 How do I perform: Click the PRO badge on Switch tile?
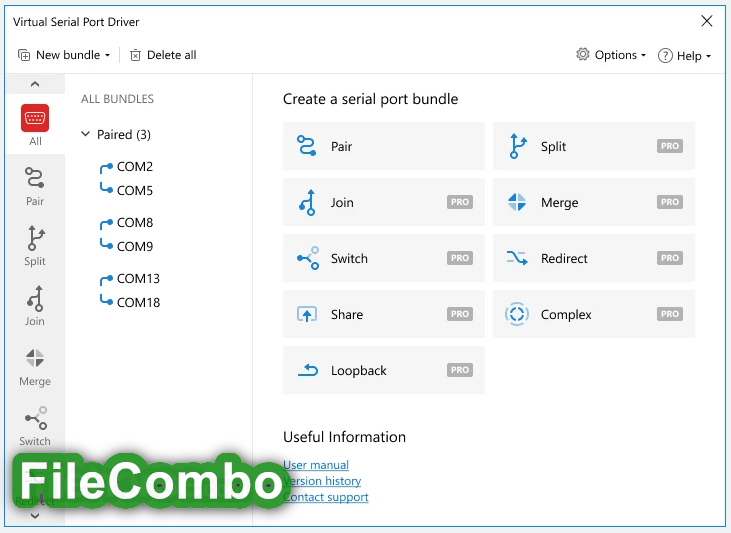(x=460, y=258)
